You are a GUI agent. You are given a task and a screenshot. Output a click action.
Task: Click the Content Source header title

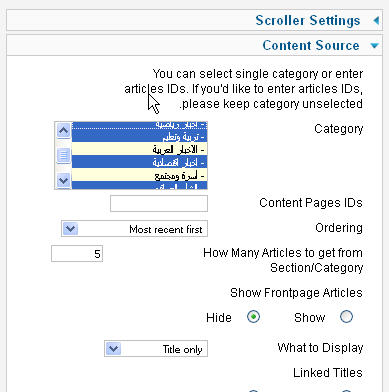point(311,45)
